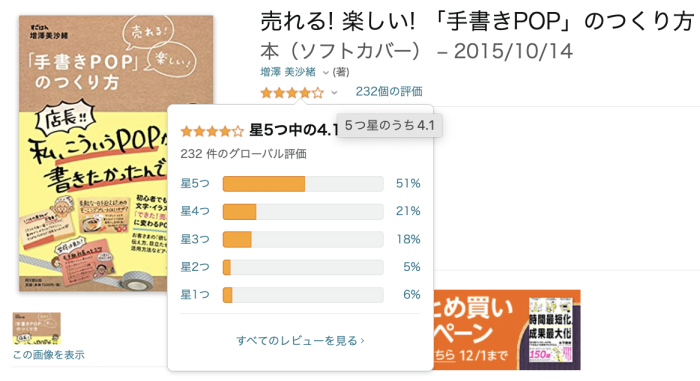Viewport: 700px width, 381px height.
Task: Click the main book cover image
Action: [116, 153]
